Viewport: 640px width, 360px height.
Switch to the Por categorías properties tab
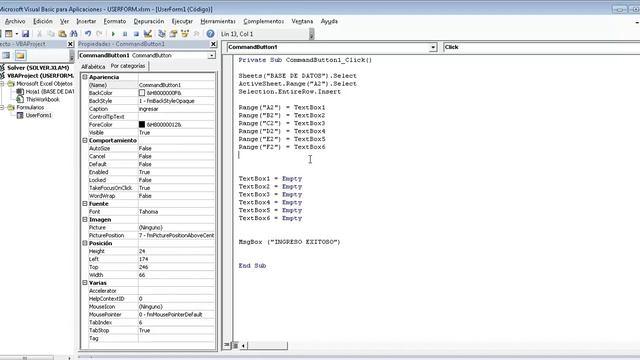pos(128,66)
